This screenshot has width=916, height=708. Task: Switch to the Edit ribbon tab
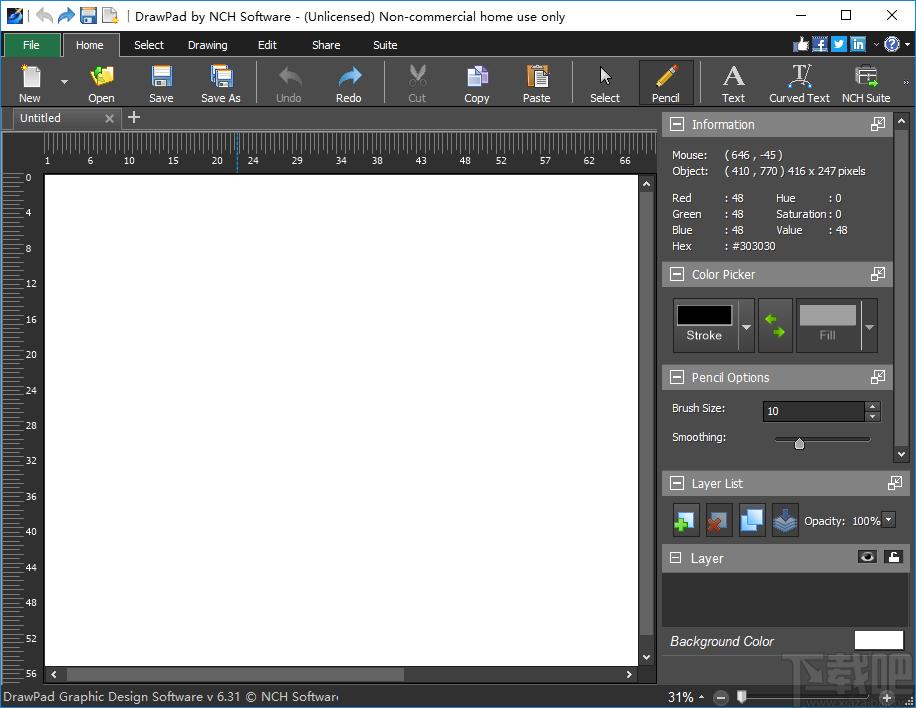point(268,45)
